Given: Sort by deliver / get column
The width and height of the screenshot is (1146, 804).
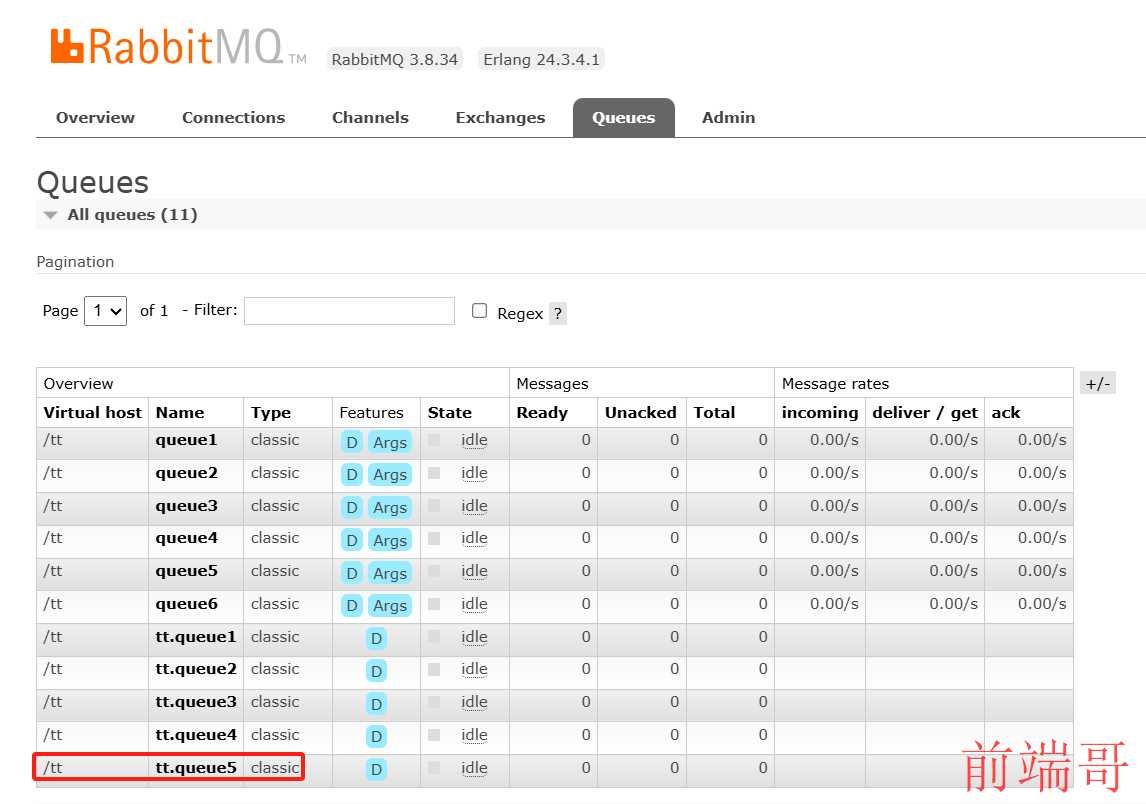Looking at the screenshot, I should click(x=925, y=413).
